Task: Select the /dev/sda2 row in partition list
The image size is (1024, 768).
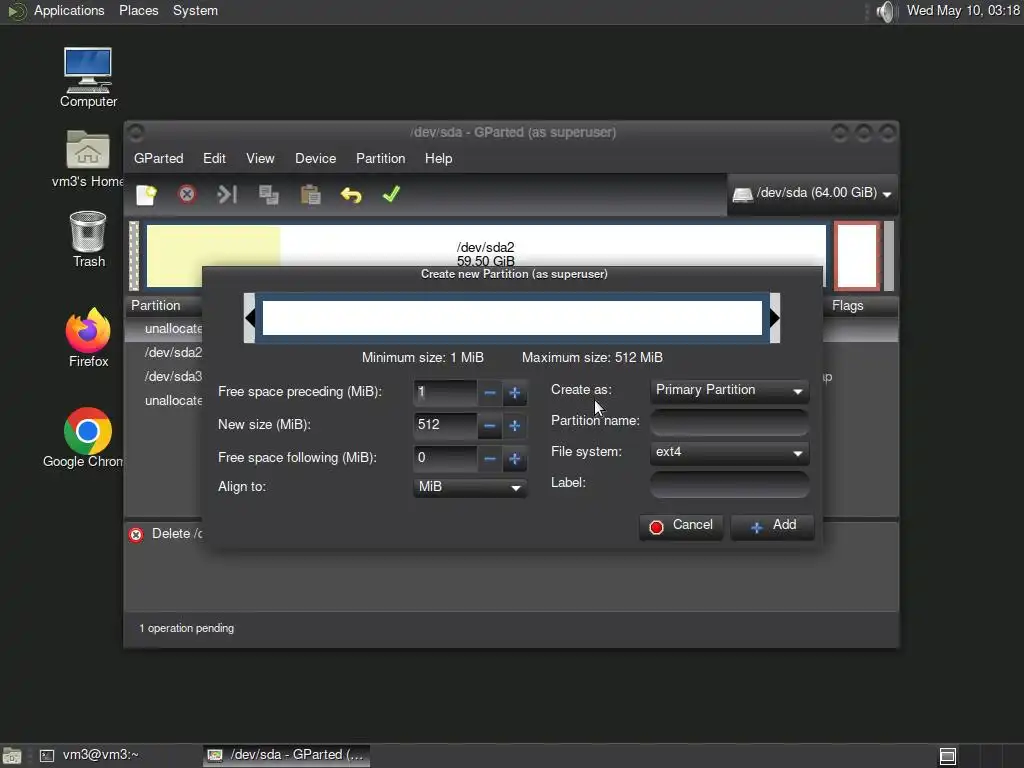Action: point(173,353)
